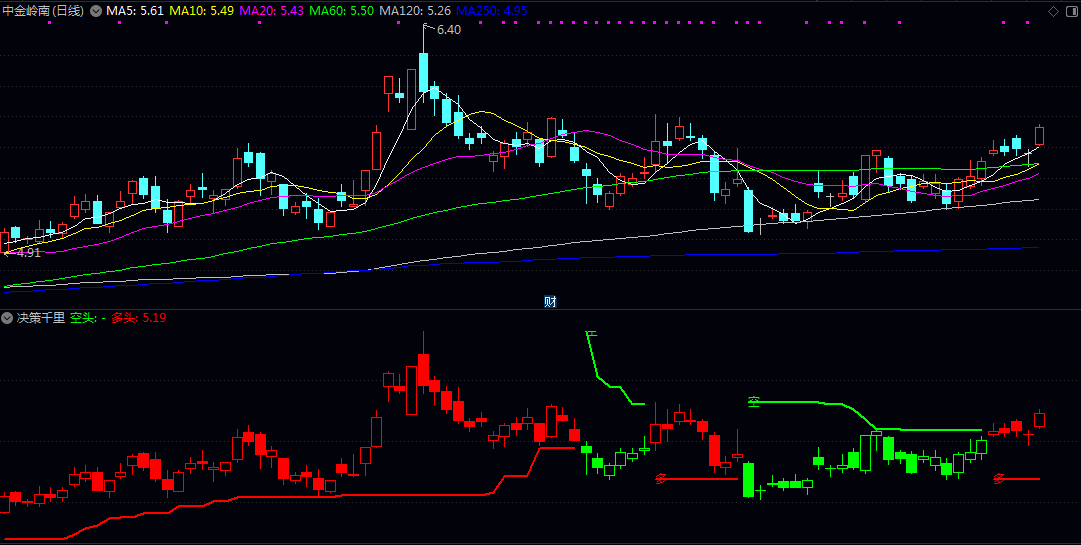Click the 决策千里 indicator name
Viewport: 1081px width, 545px height.
tap(41, 318)
